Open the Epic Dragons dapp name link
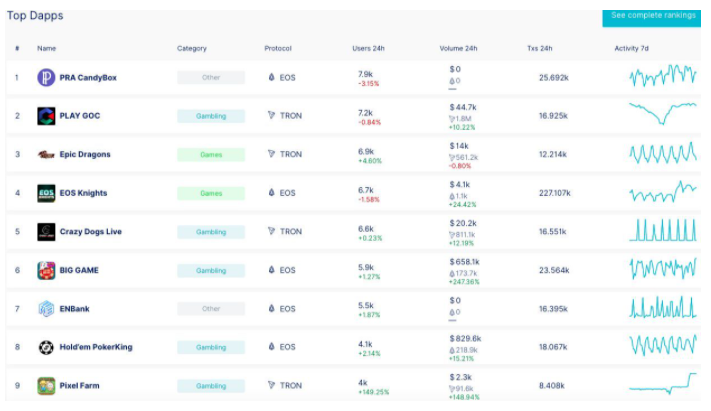This screenshot has height=411, width=711. [85, 154]
